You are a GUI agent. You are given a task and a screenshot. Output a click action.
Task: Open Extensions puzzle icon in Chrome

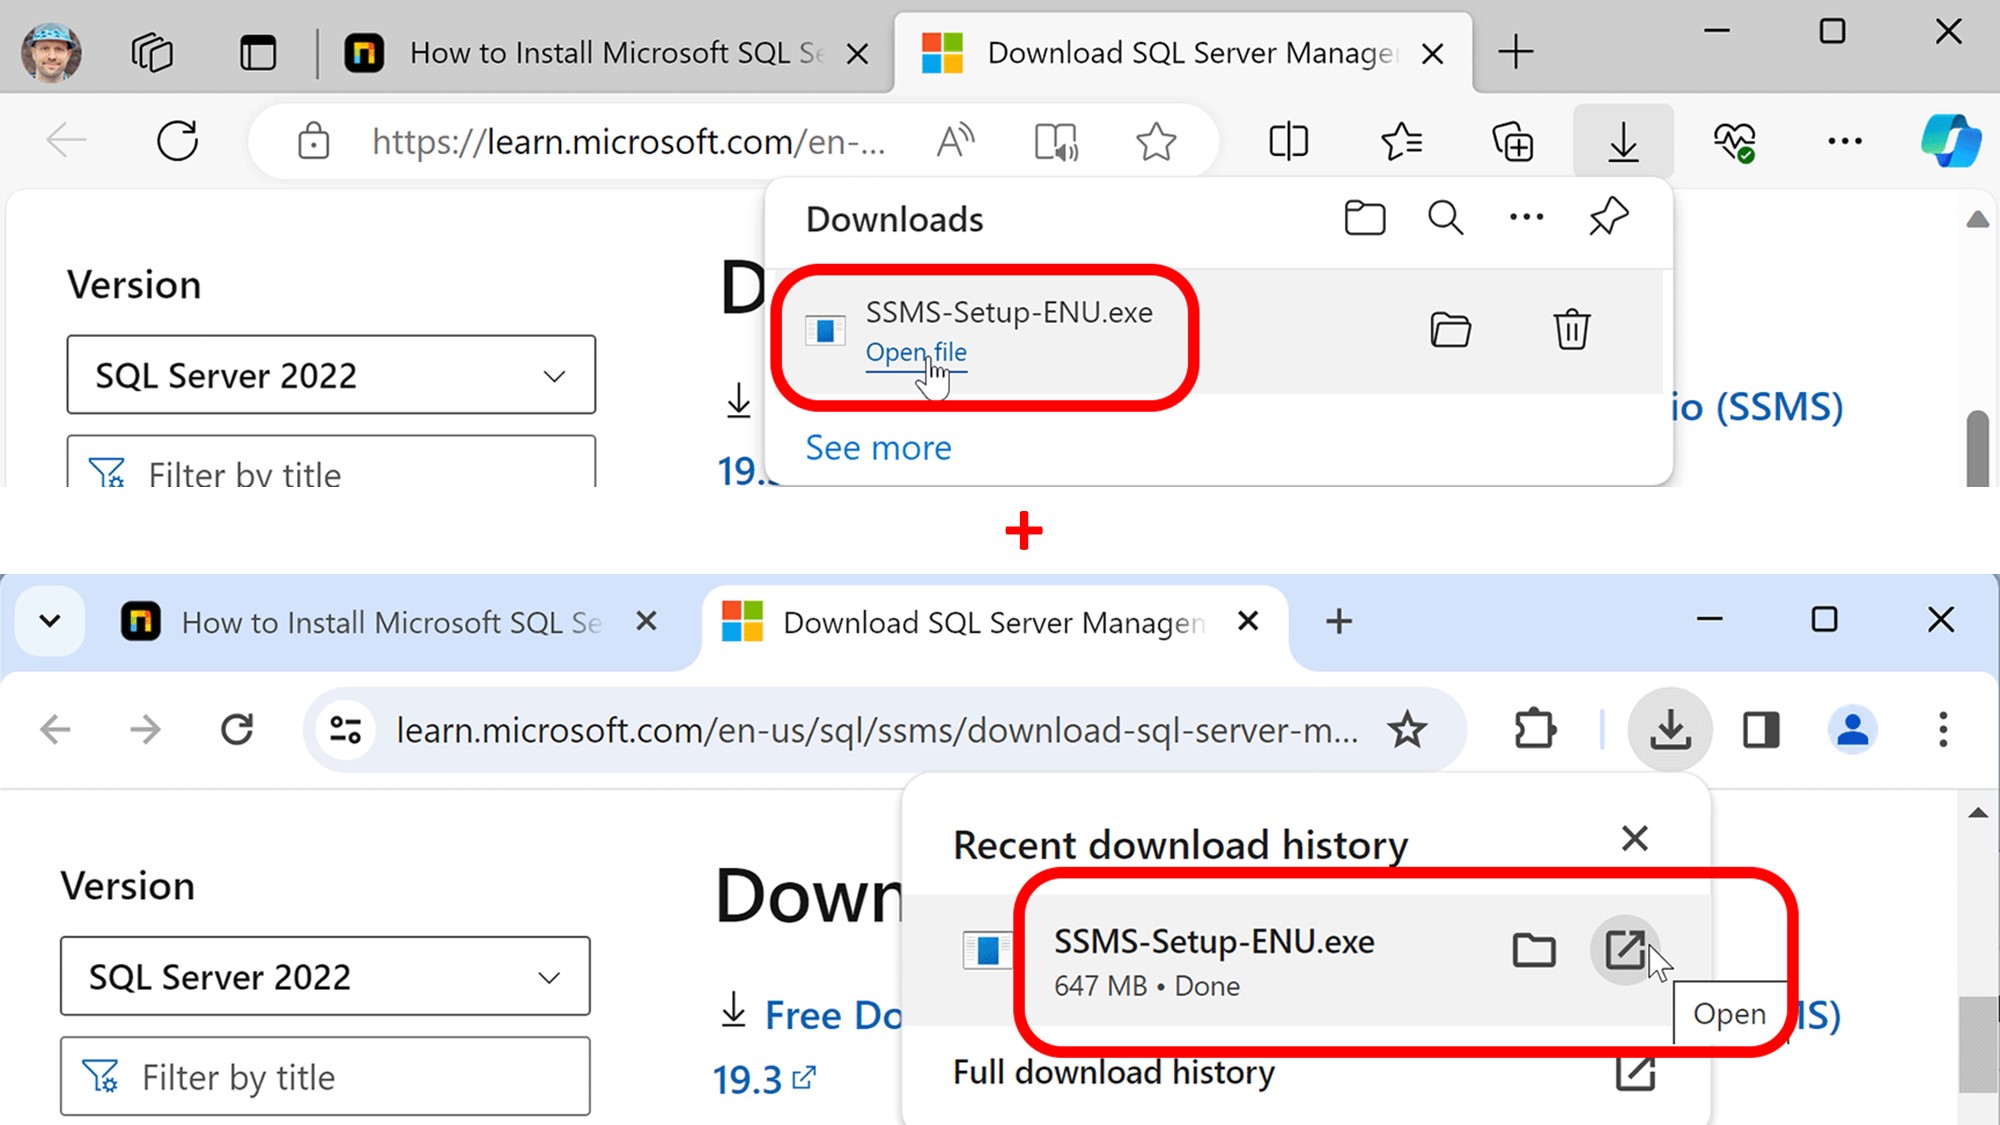coord(1535,729)
